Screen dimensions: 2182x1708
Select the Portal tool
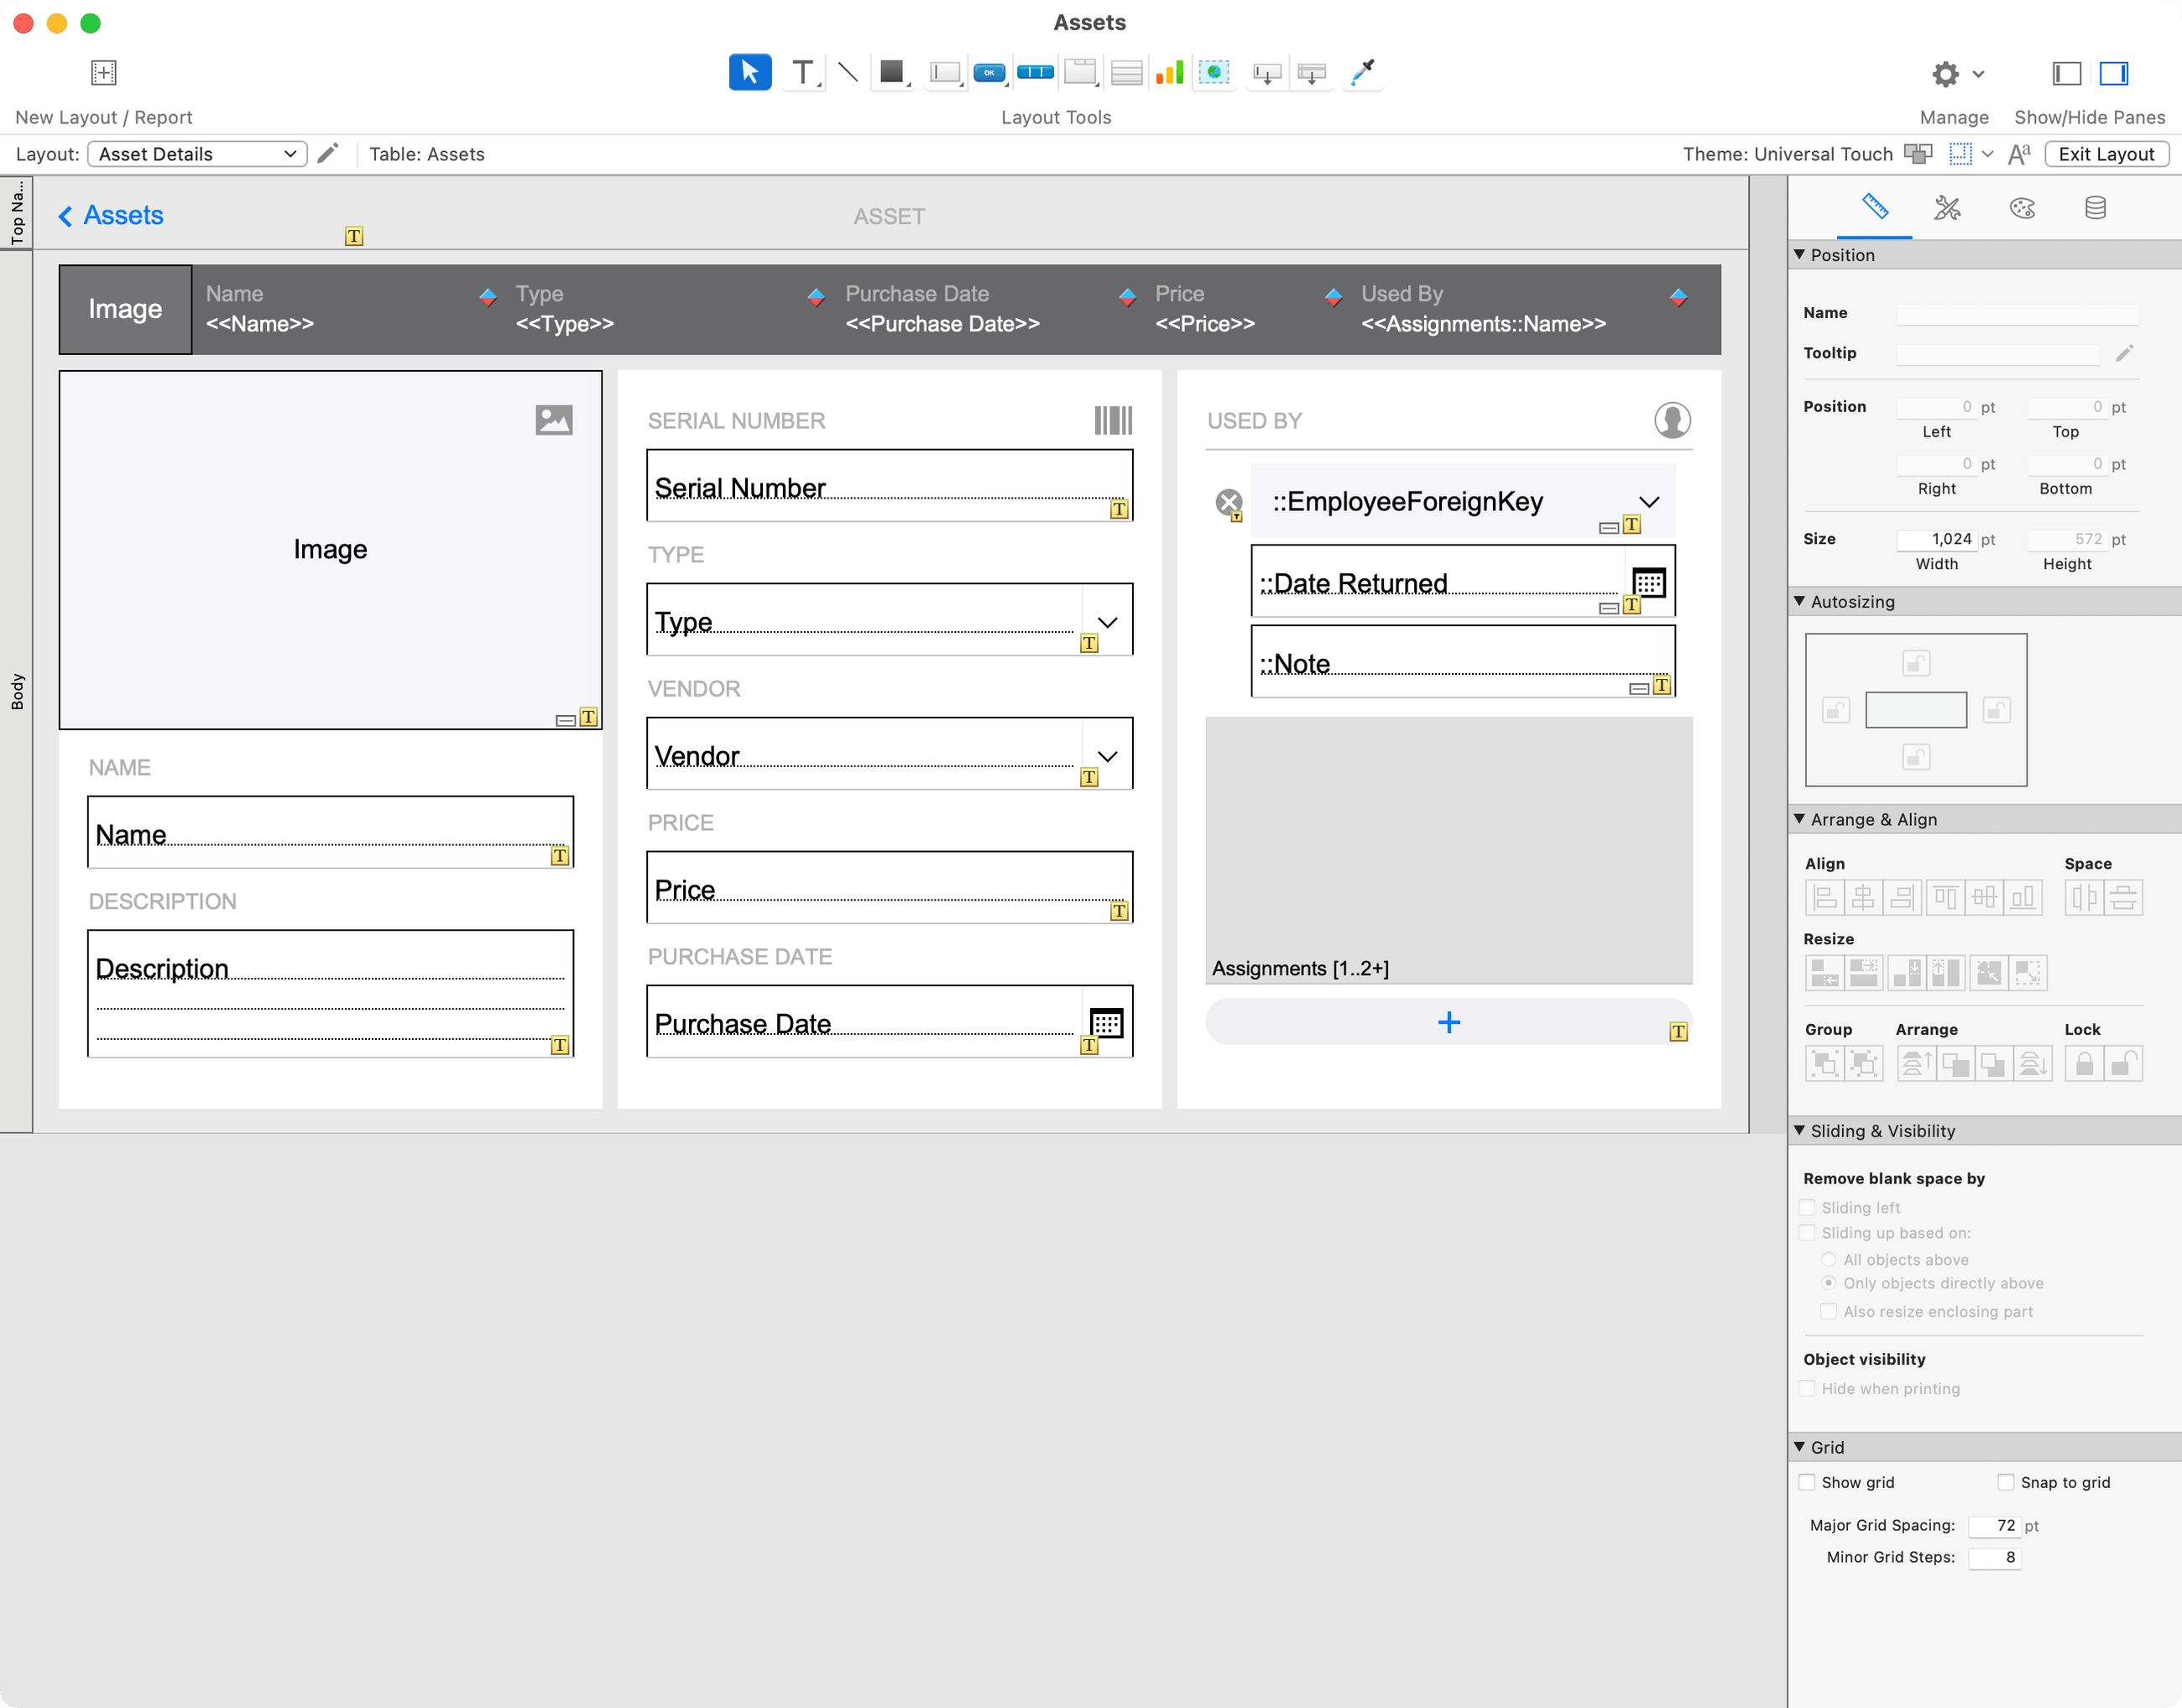[1125, 72]
